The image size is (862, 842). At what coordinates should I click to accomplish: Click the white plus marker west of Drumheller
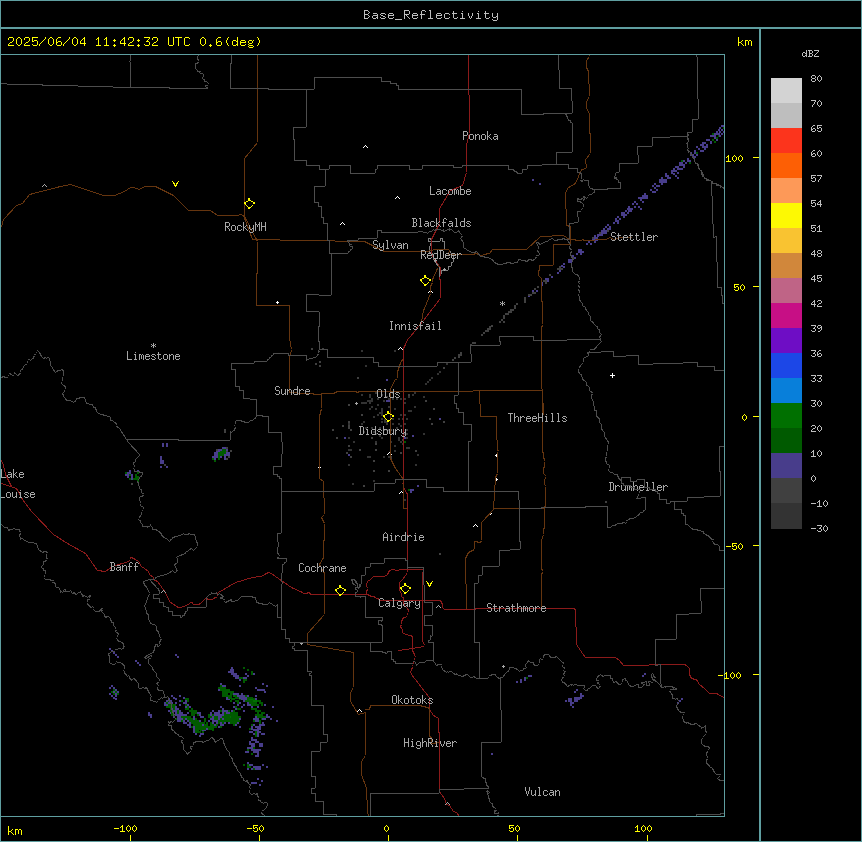tap(612, 375)
